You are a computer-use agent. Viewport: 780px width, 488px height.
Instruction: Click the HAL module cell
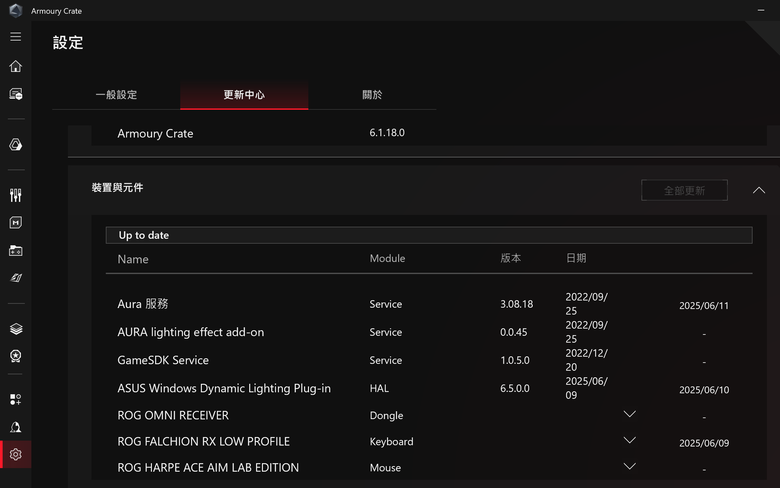click(379, 389)
